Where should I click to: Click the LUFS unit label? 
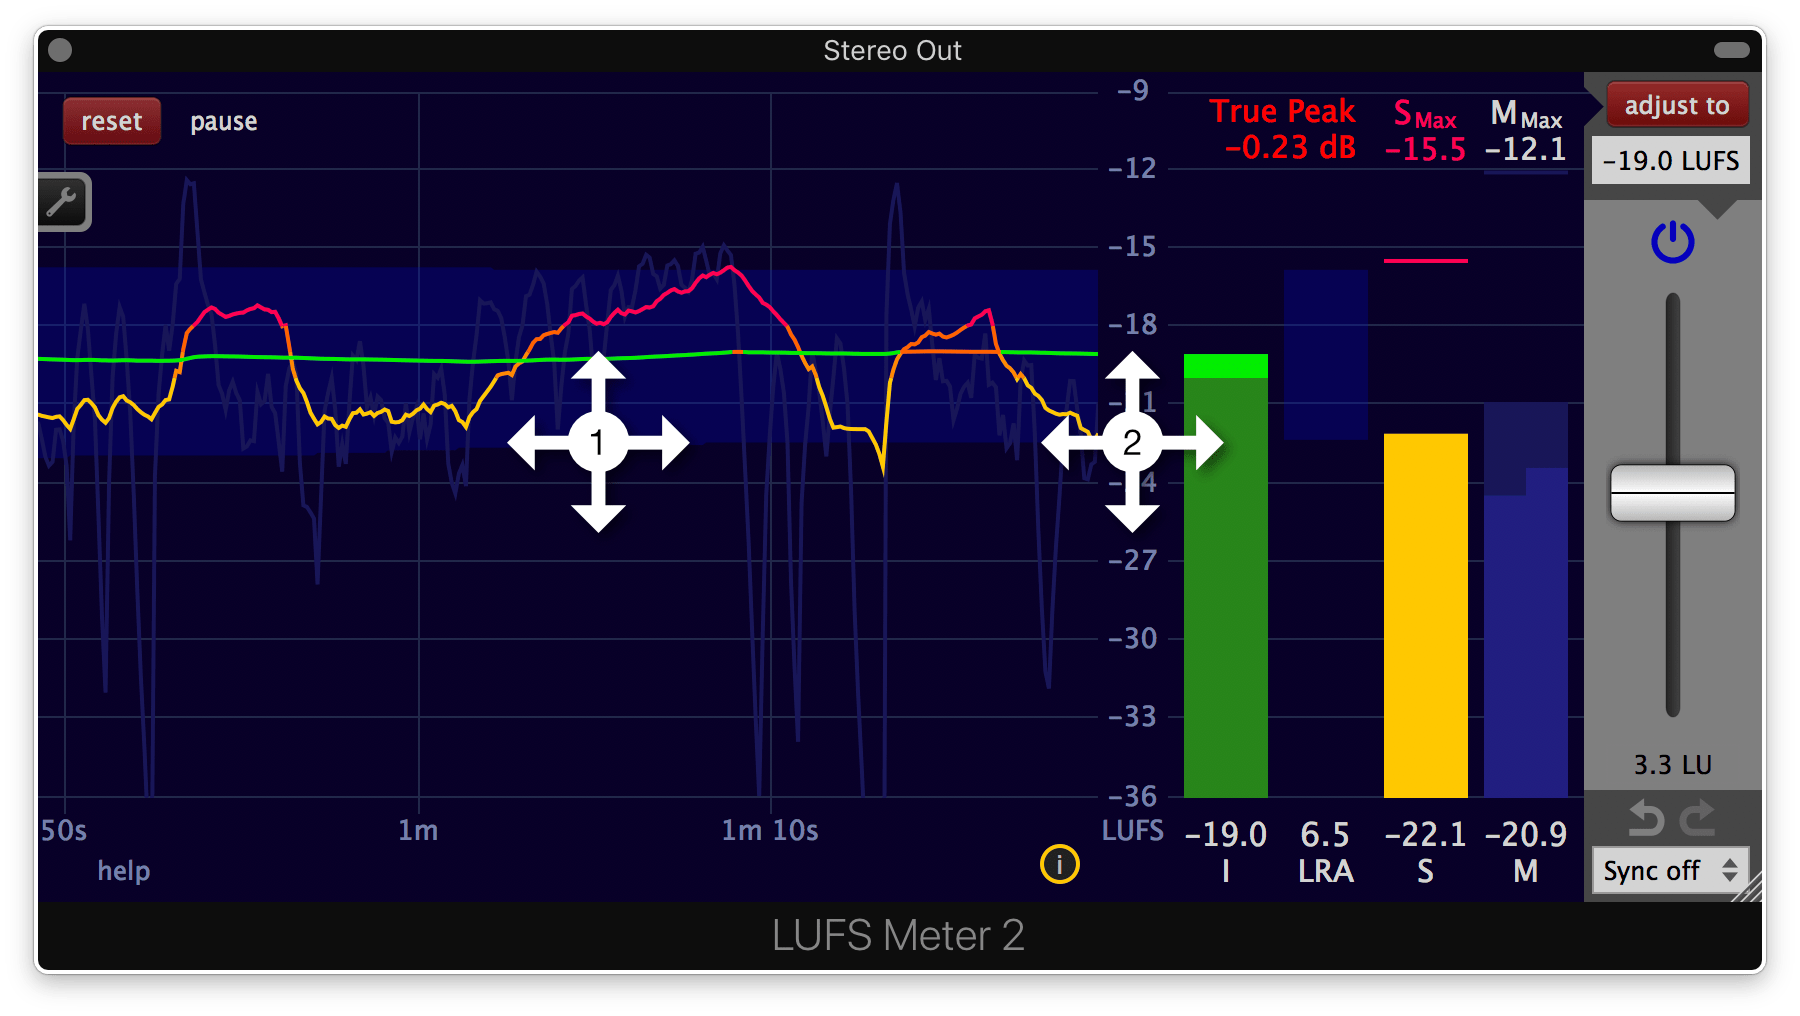(x=1133, y=831)
